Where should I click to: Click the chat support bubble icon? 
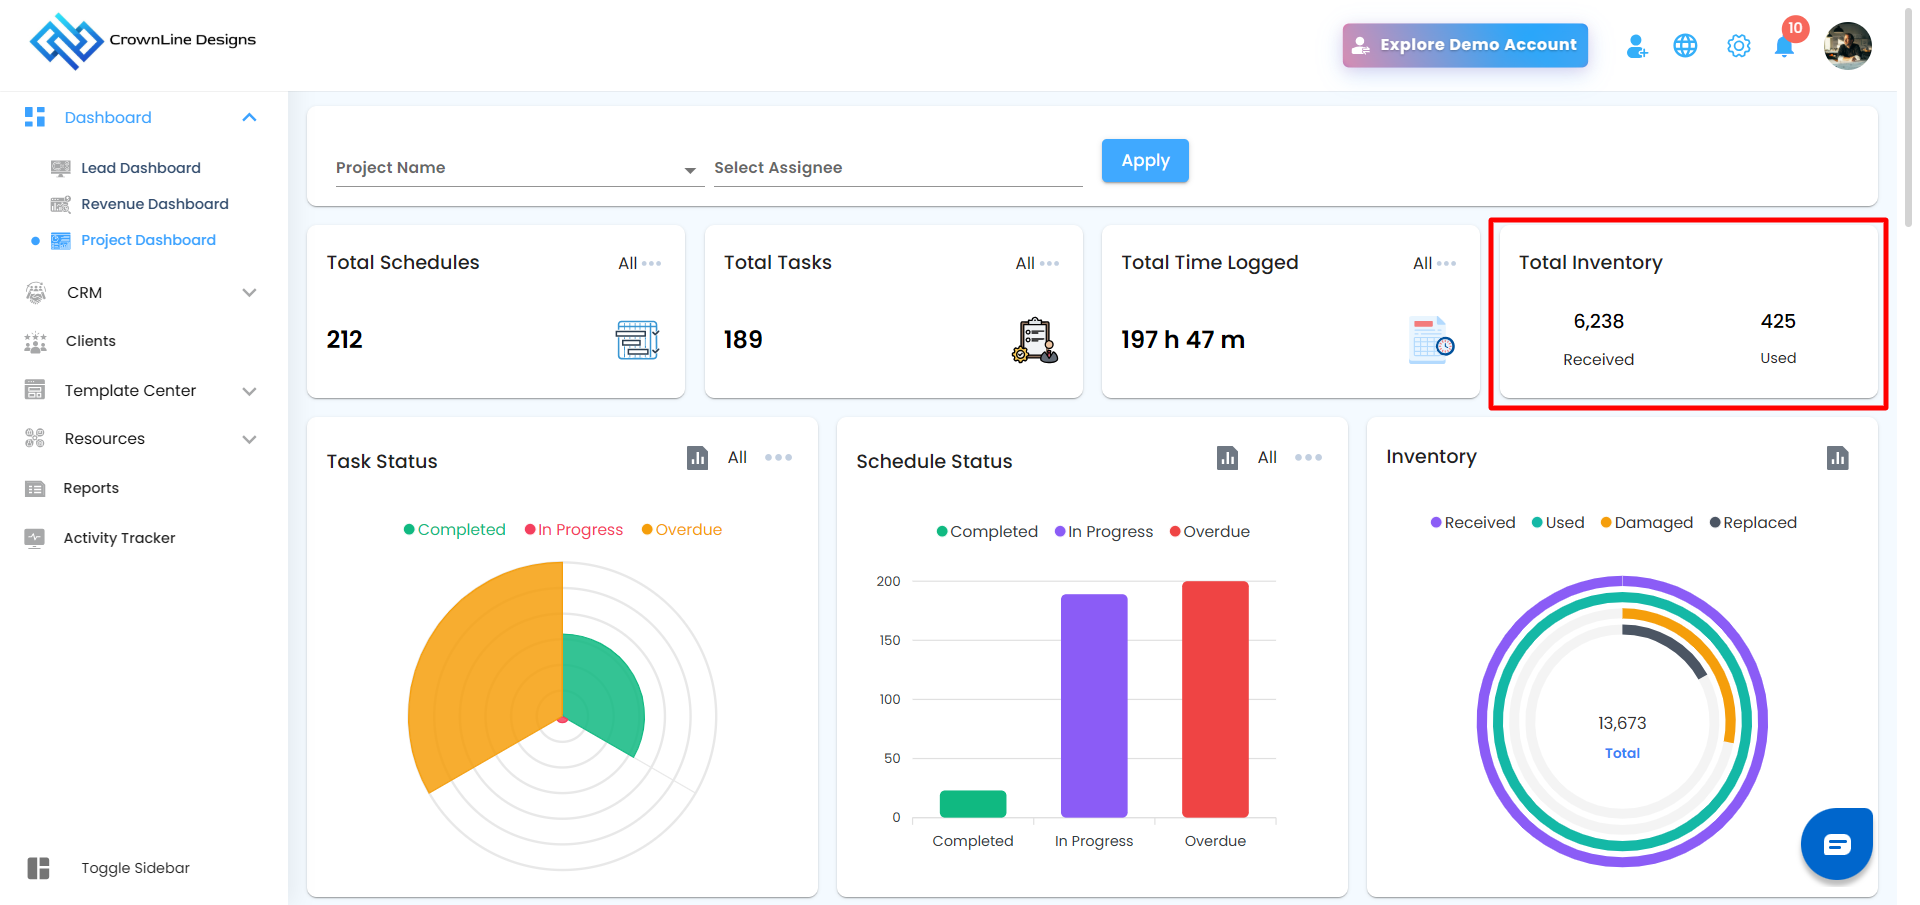[1836, 844]
